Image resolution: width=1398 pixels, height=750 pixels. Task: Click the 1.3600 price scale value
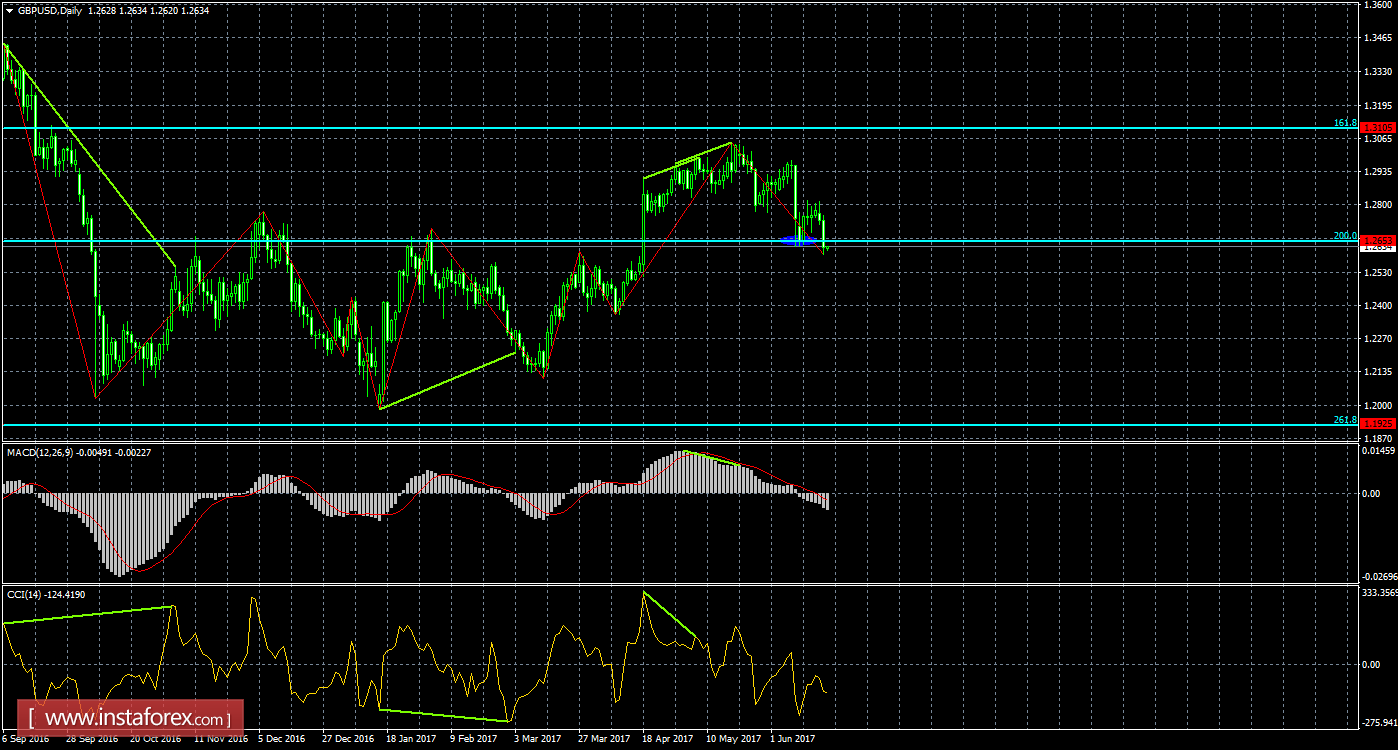(x=1379, y=5)
